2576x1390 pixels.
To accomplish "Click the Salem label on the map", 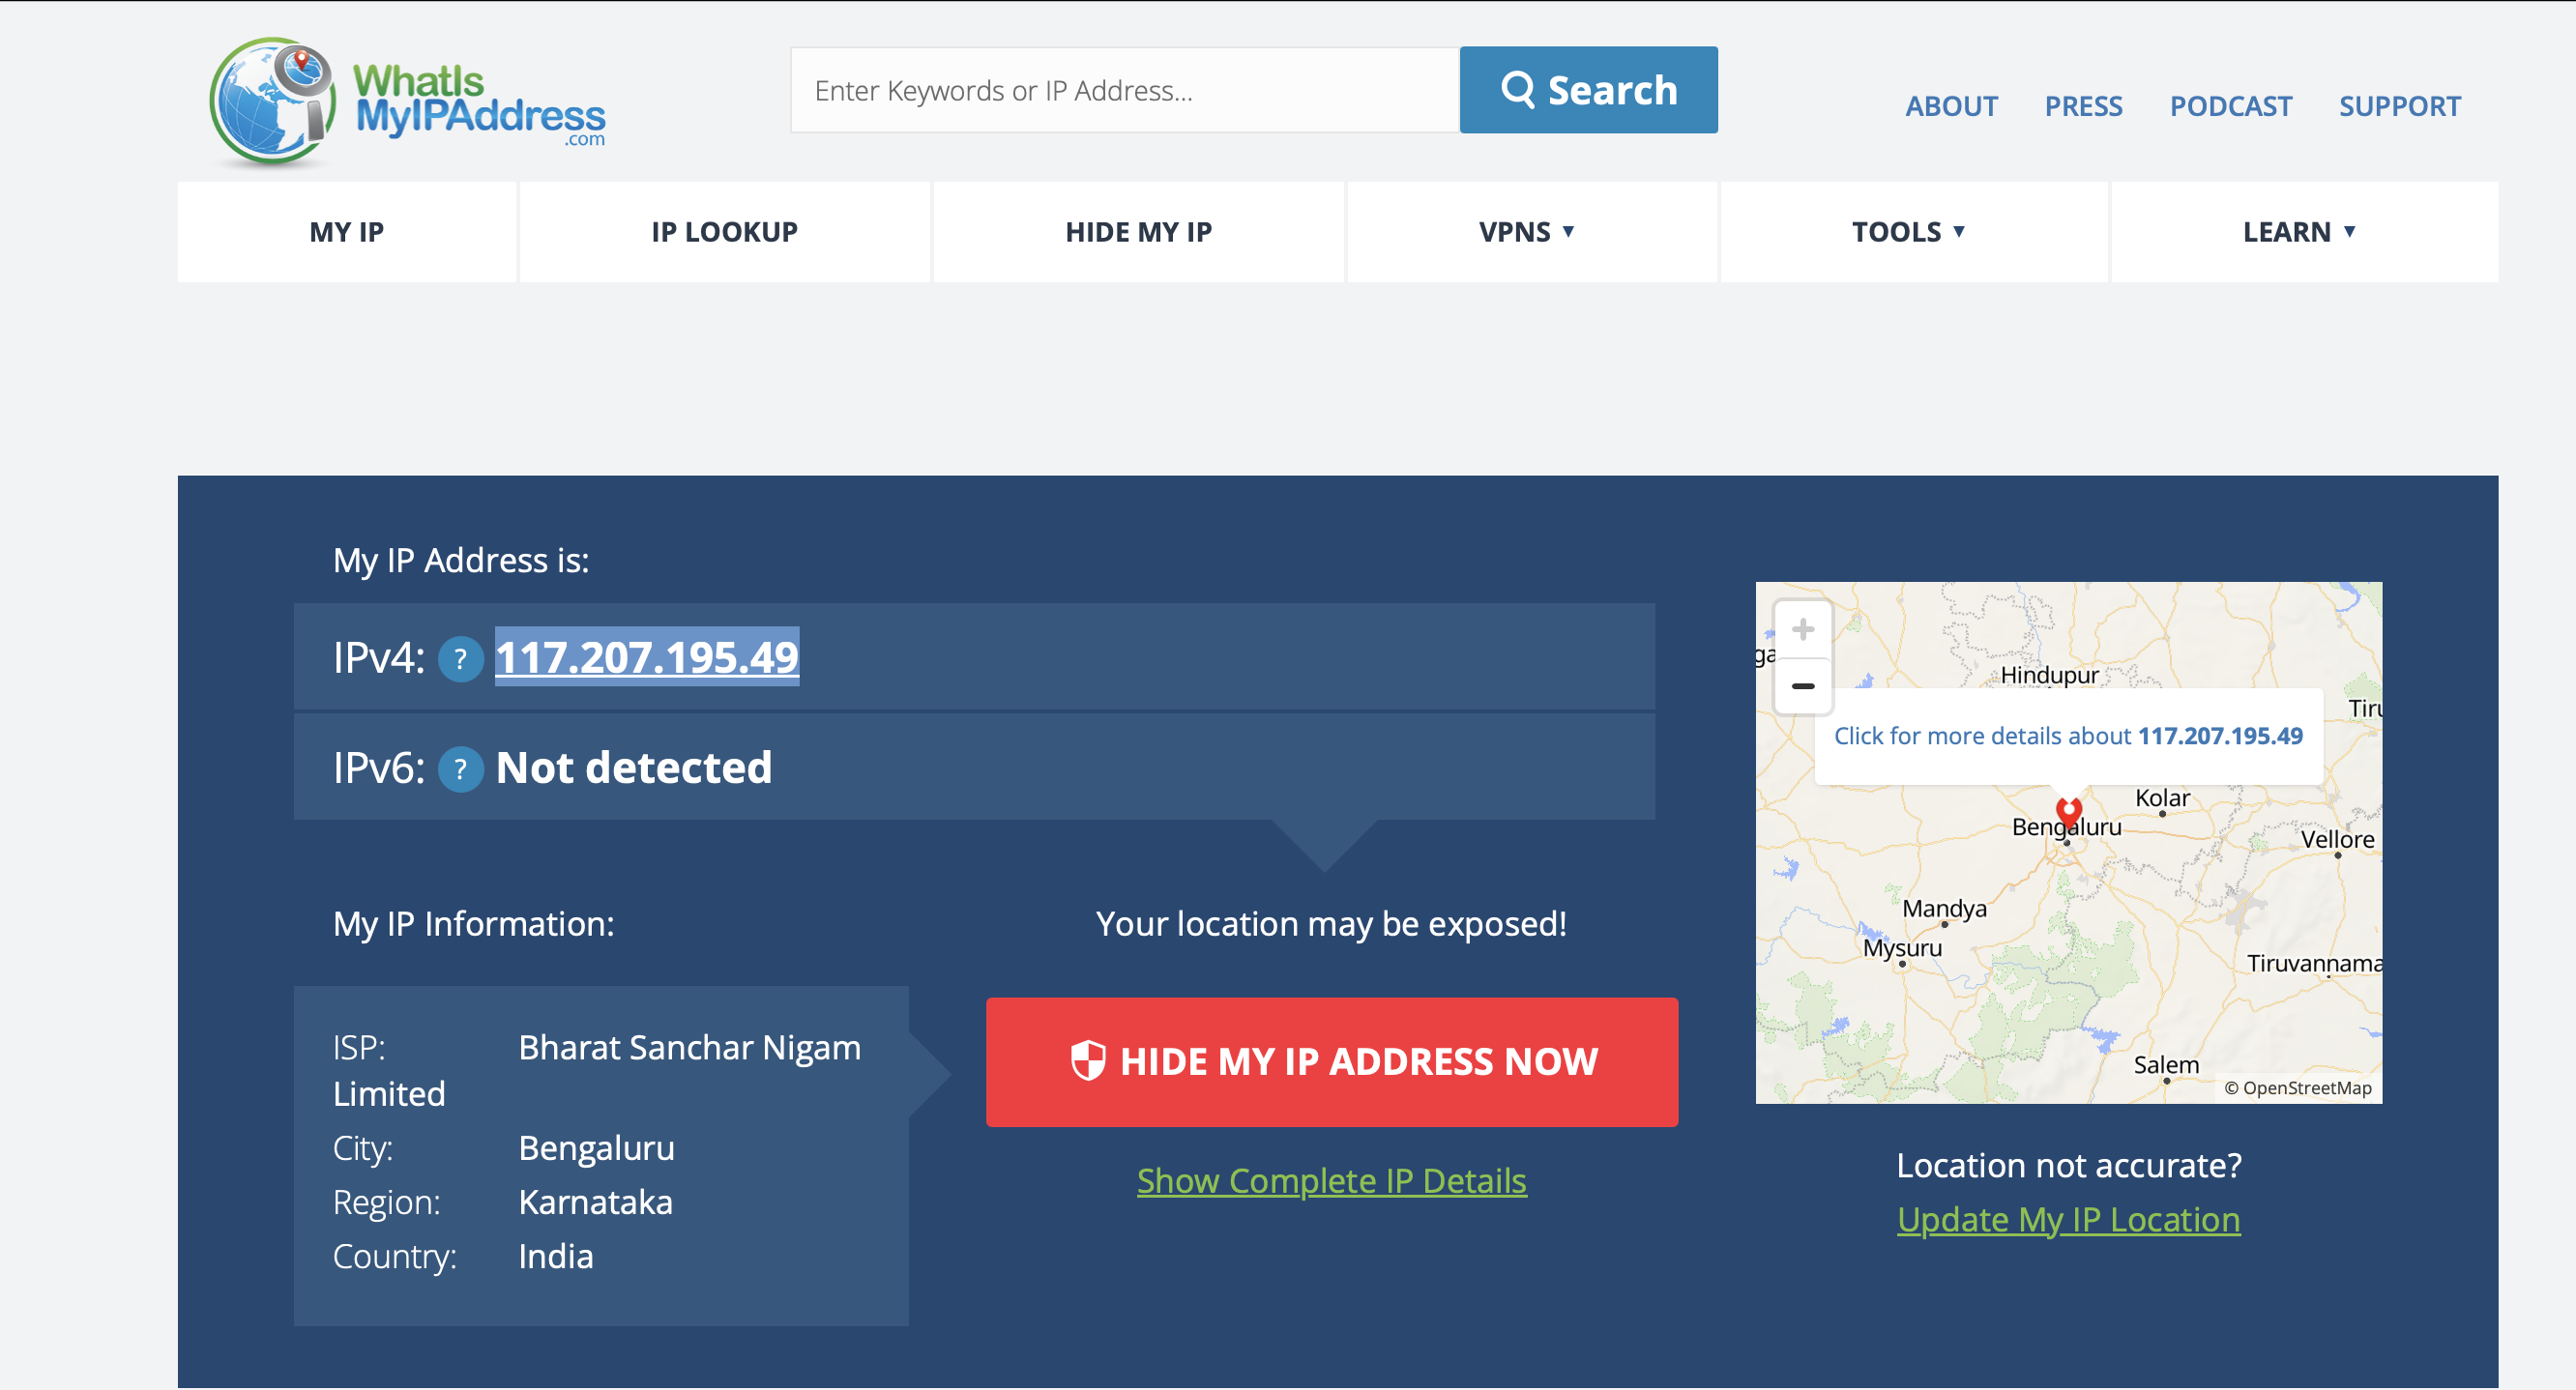I will click(2166, 1065).
